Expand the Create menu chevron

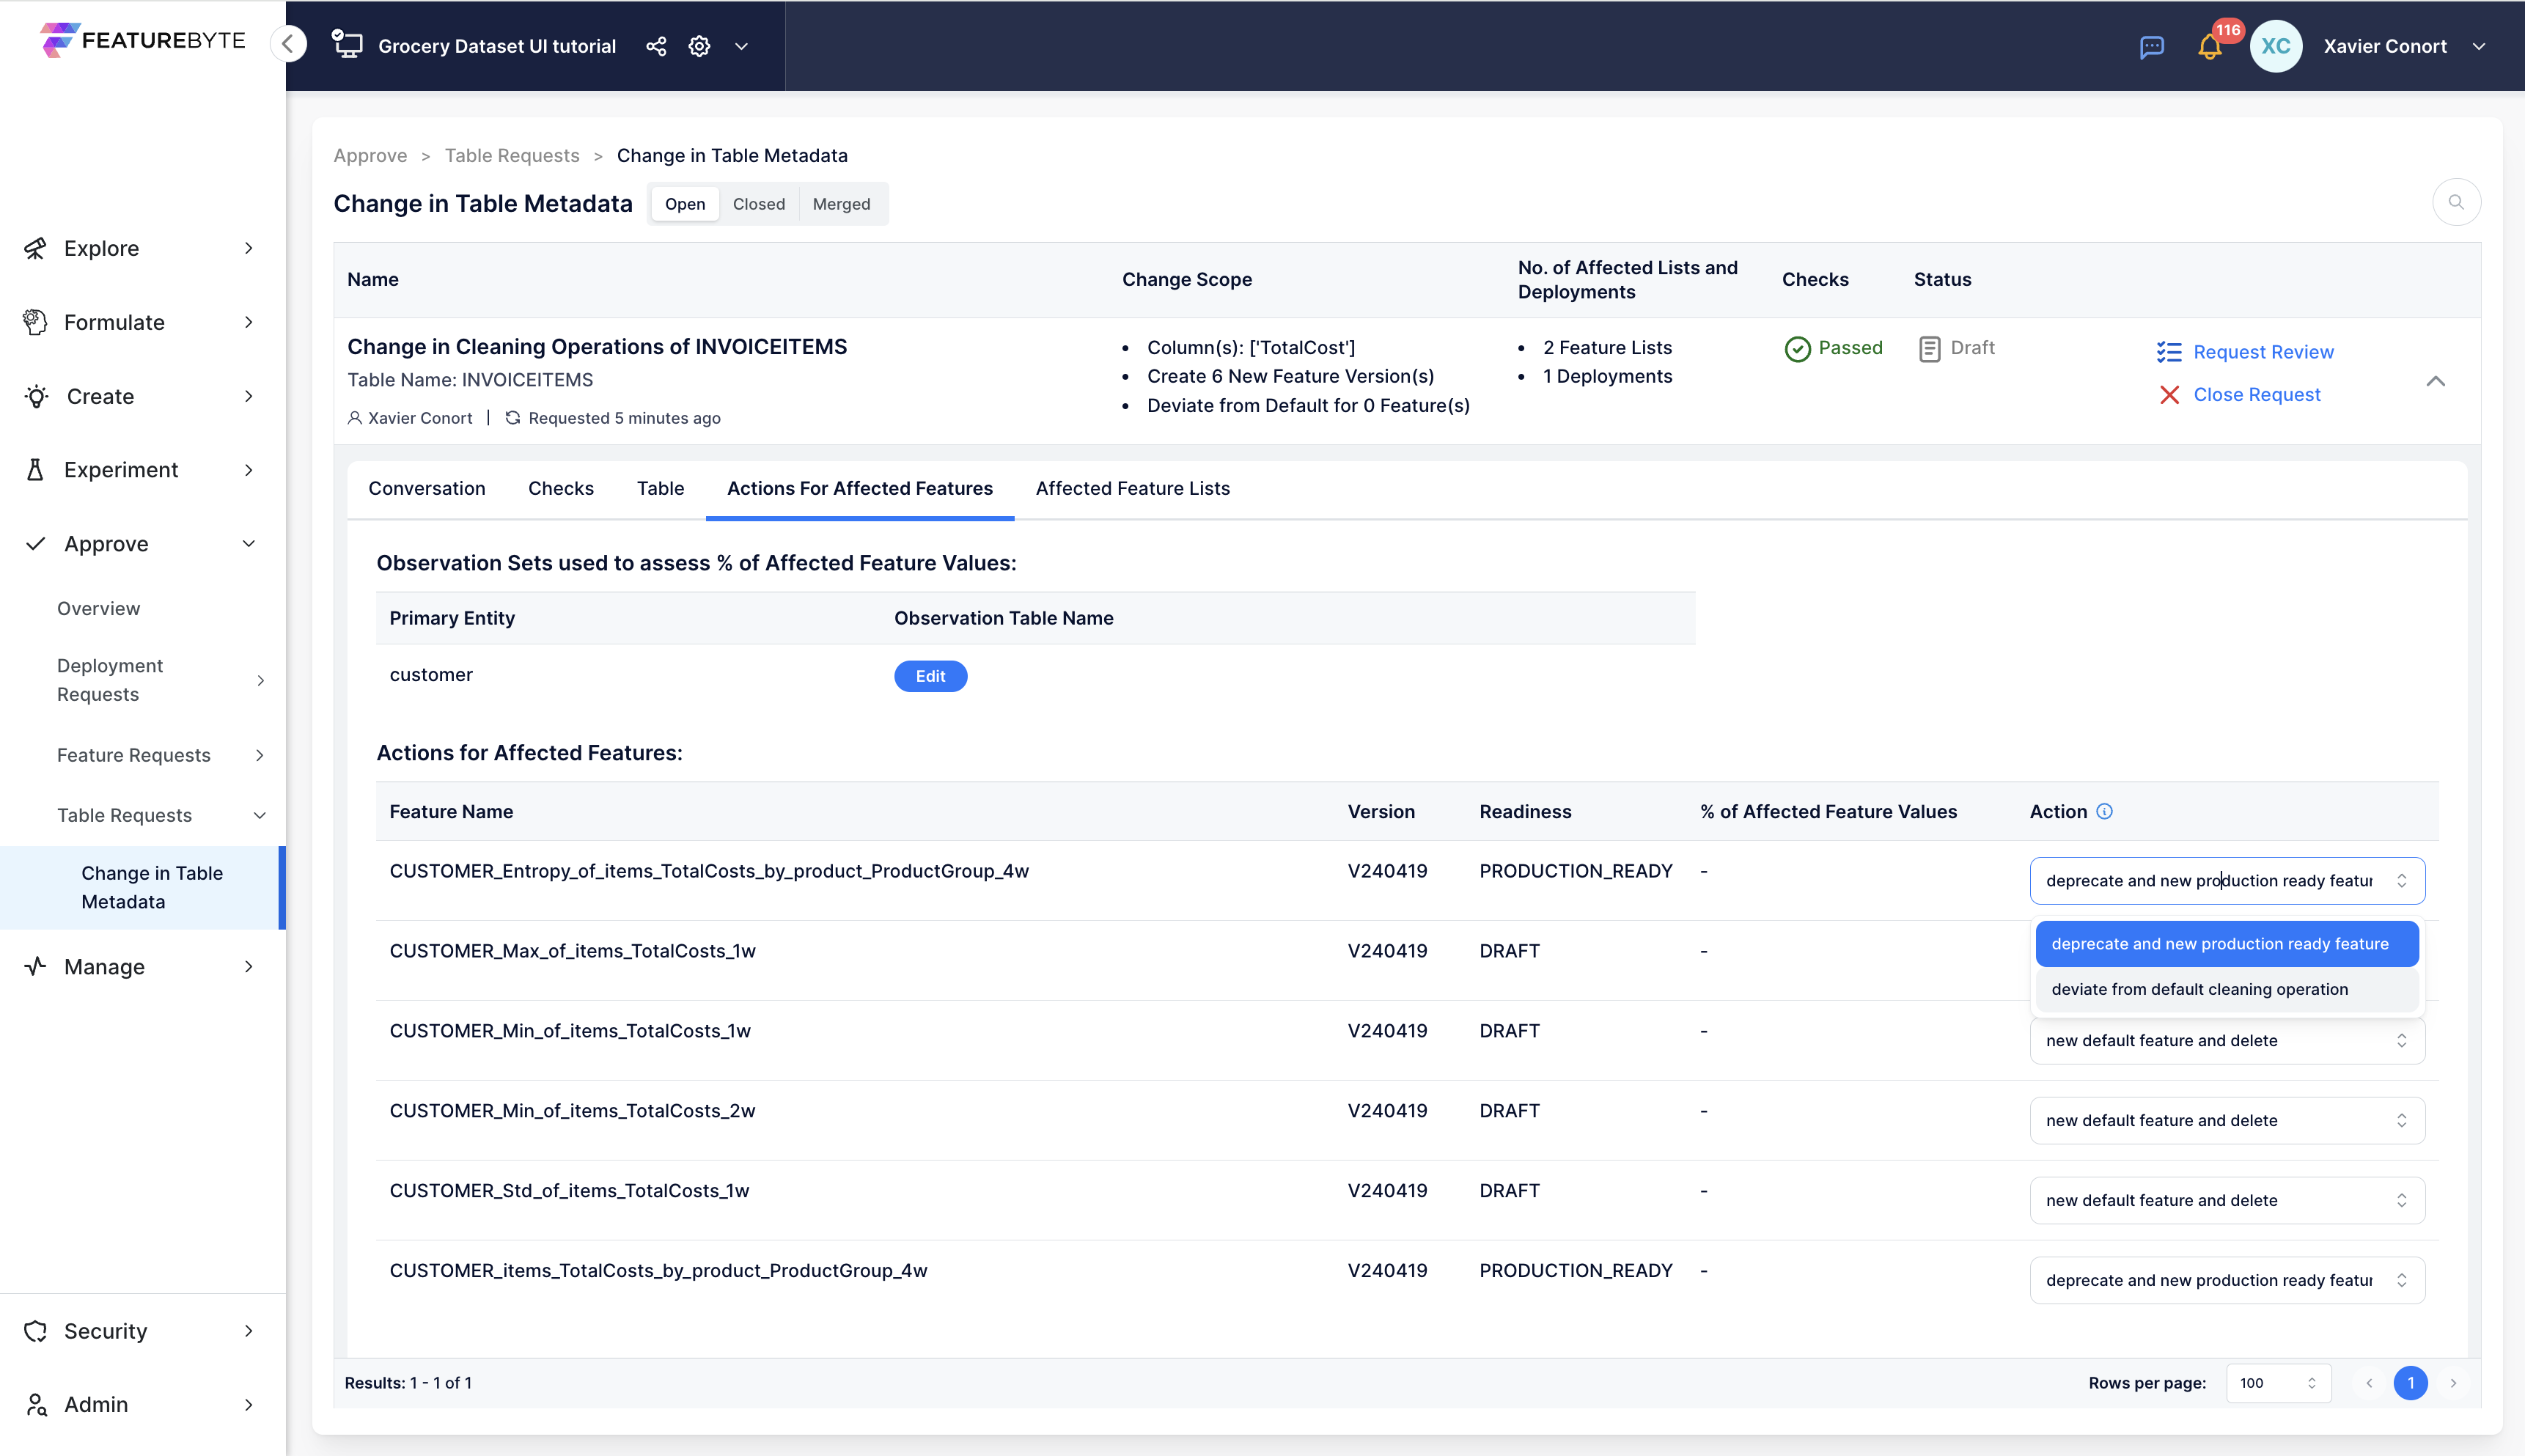[249, 396]
